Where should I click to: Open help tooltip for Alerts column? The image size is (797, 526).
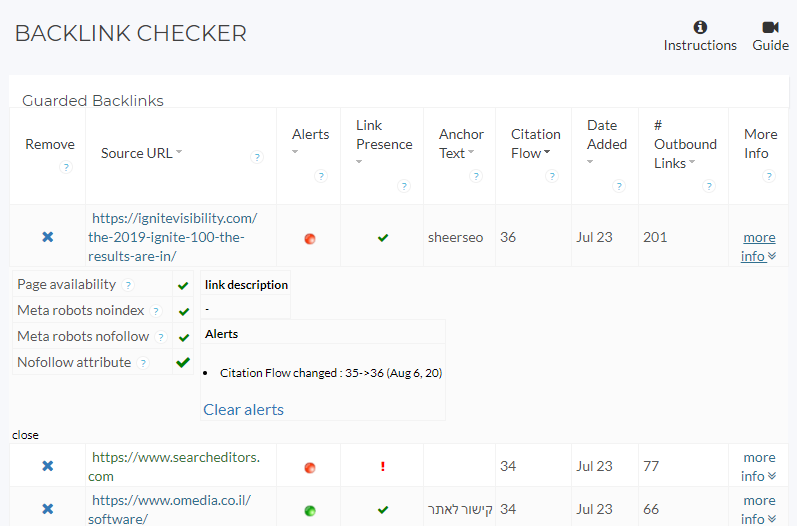320,176
